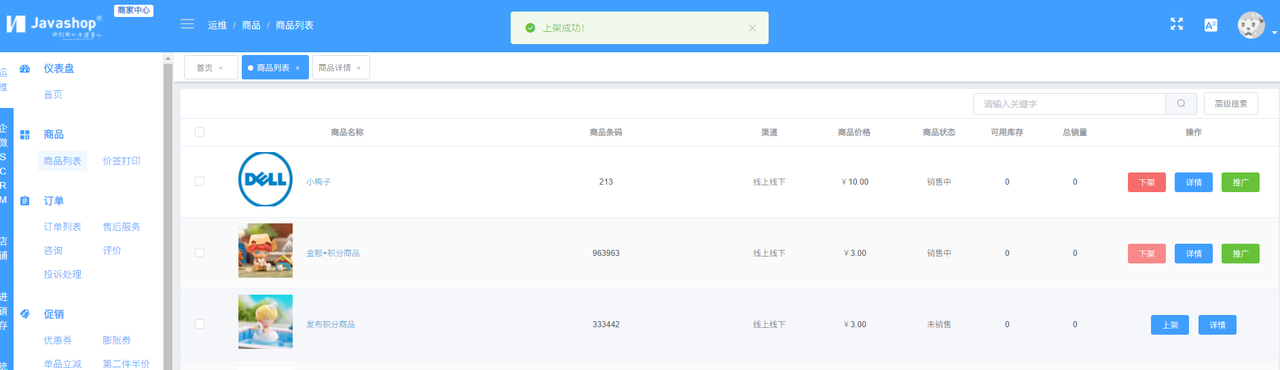Click 详情 for 发布积分商品
The width and height of the screenshot is (1280, 370).
tap(1218, 325)
